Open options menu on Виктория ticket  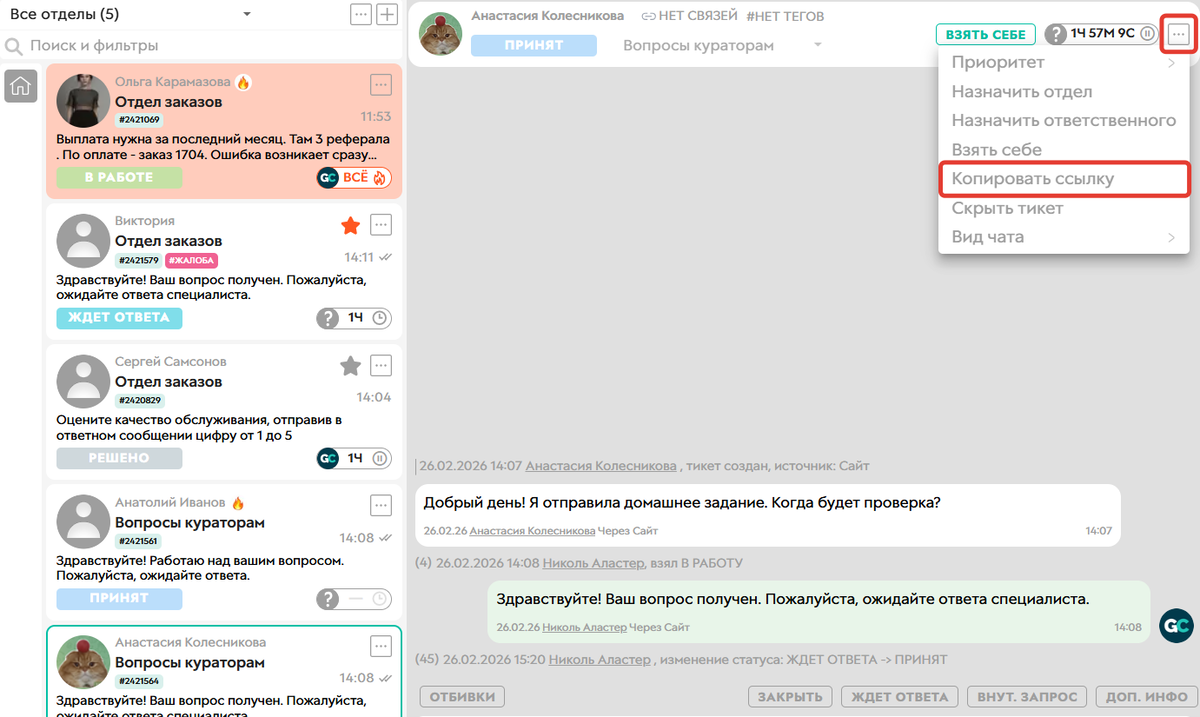click(x=380, y=224)
